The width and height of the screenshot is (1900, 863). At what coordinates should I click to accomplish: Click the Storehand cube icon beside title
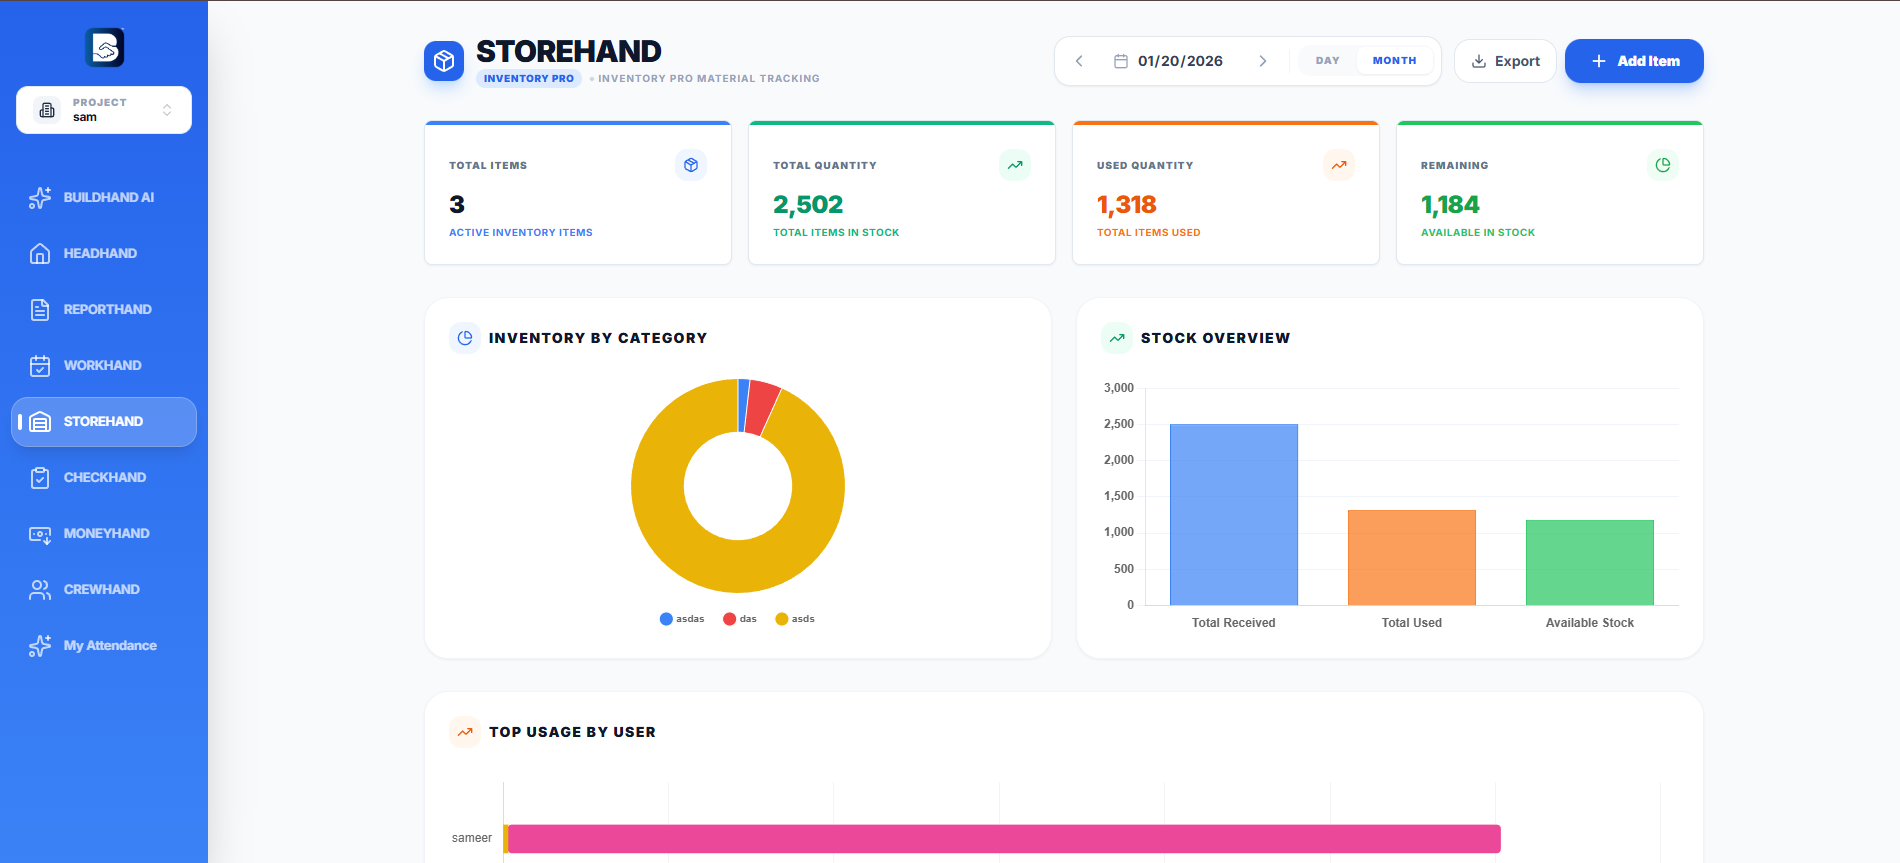point(444,62)
